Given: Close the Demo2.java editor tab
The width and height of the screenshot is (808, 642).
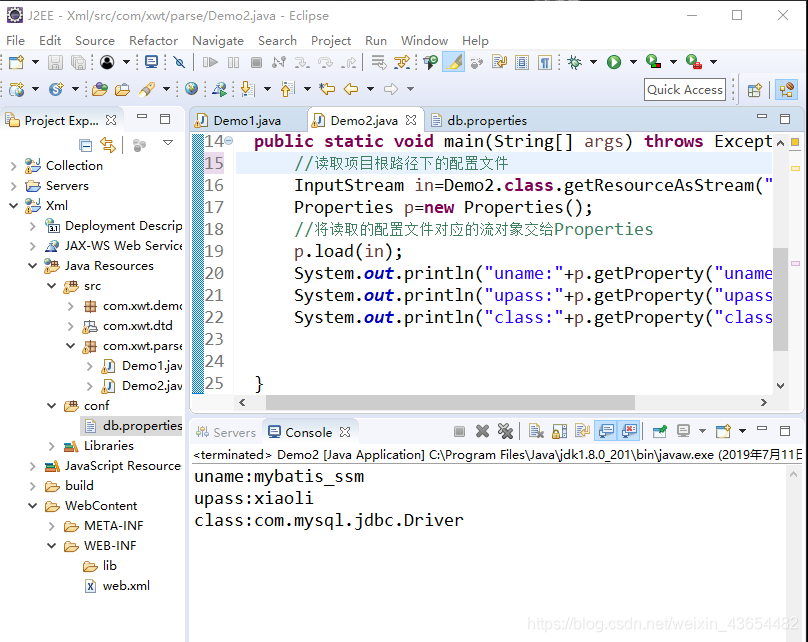Looking at the screenshot, I should [411, 120].
